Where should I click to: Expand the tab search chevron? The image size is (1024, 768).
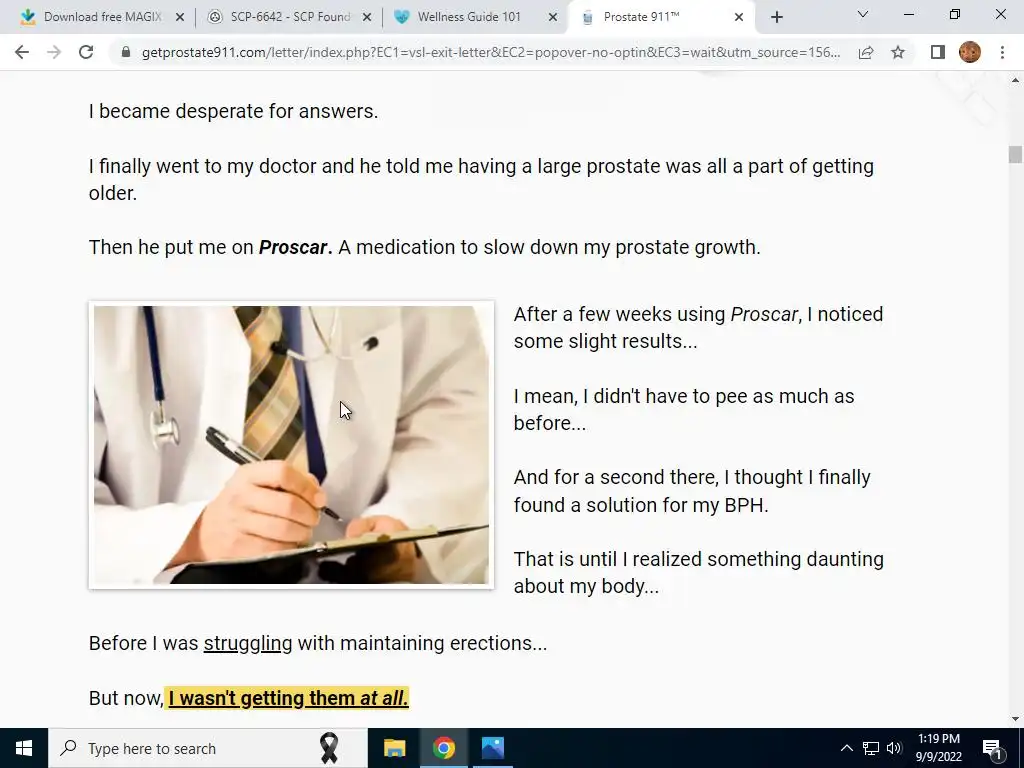863,14
